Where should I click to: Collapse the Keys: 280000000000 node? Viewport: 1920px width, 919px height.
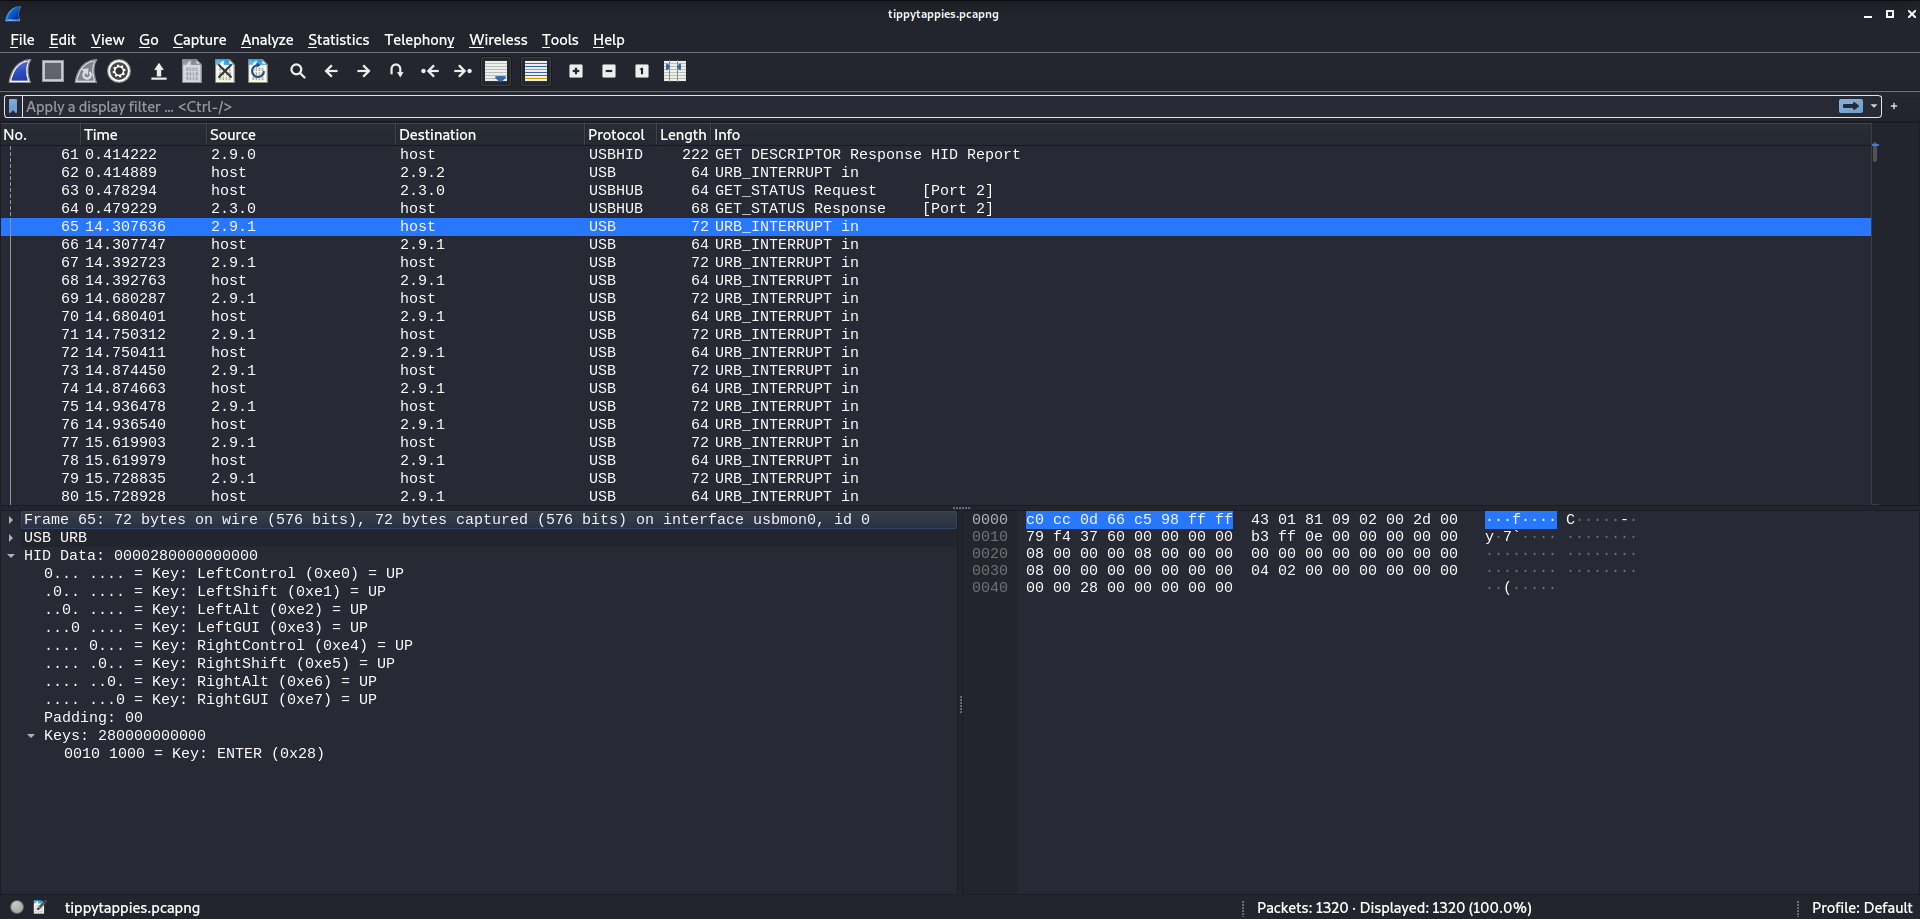coord(31,736)
